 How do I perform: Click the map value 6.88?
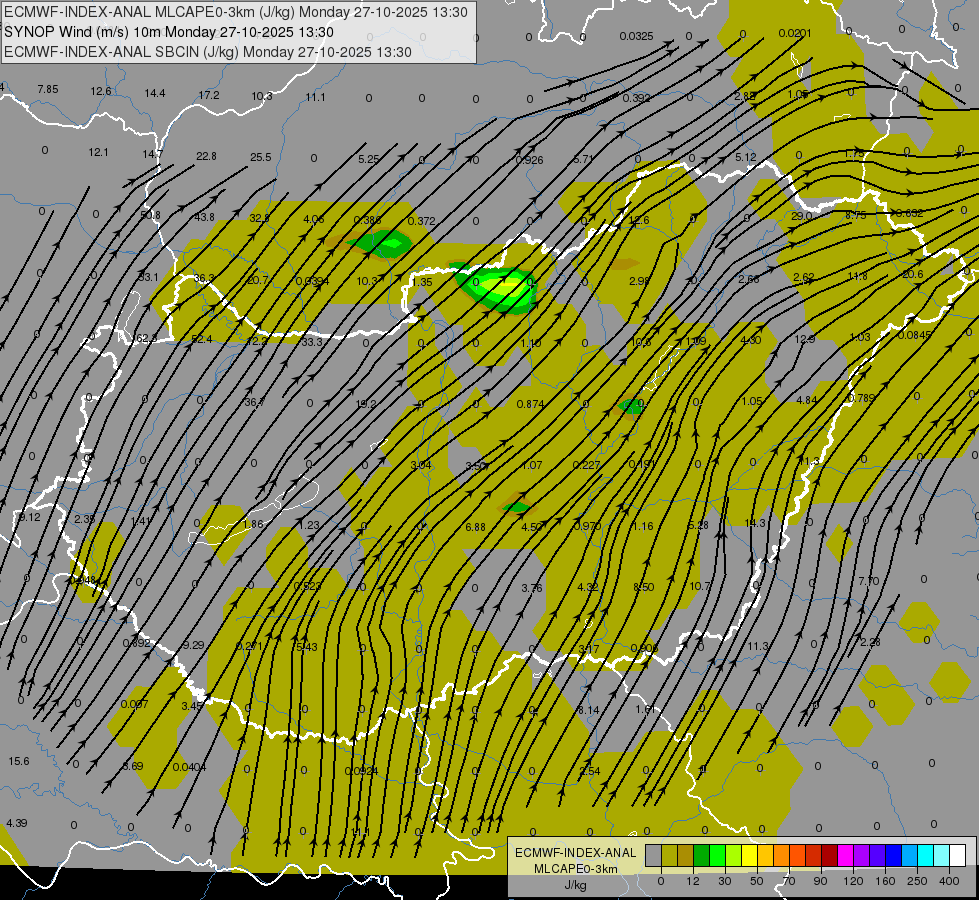pos(475,527)
